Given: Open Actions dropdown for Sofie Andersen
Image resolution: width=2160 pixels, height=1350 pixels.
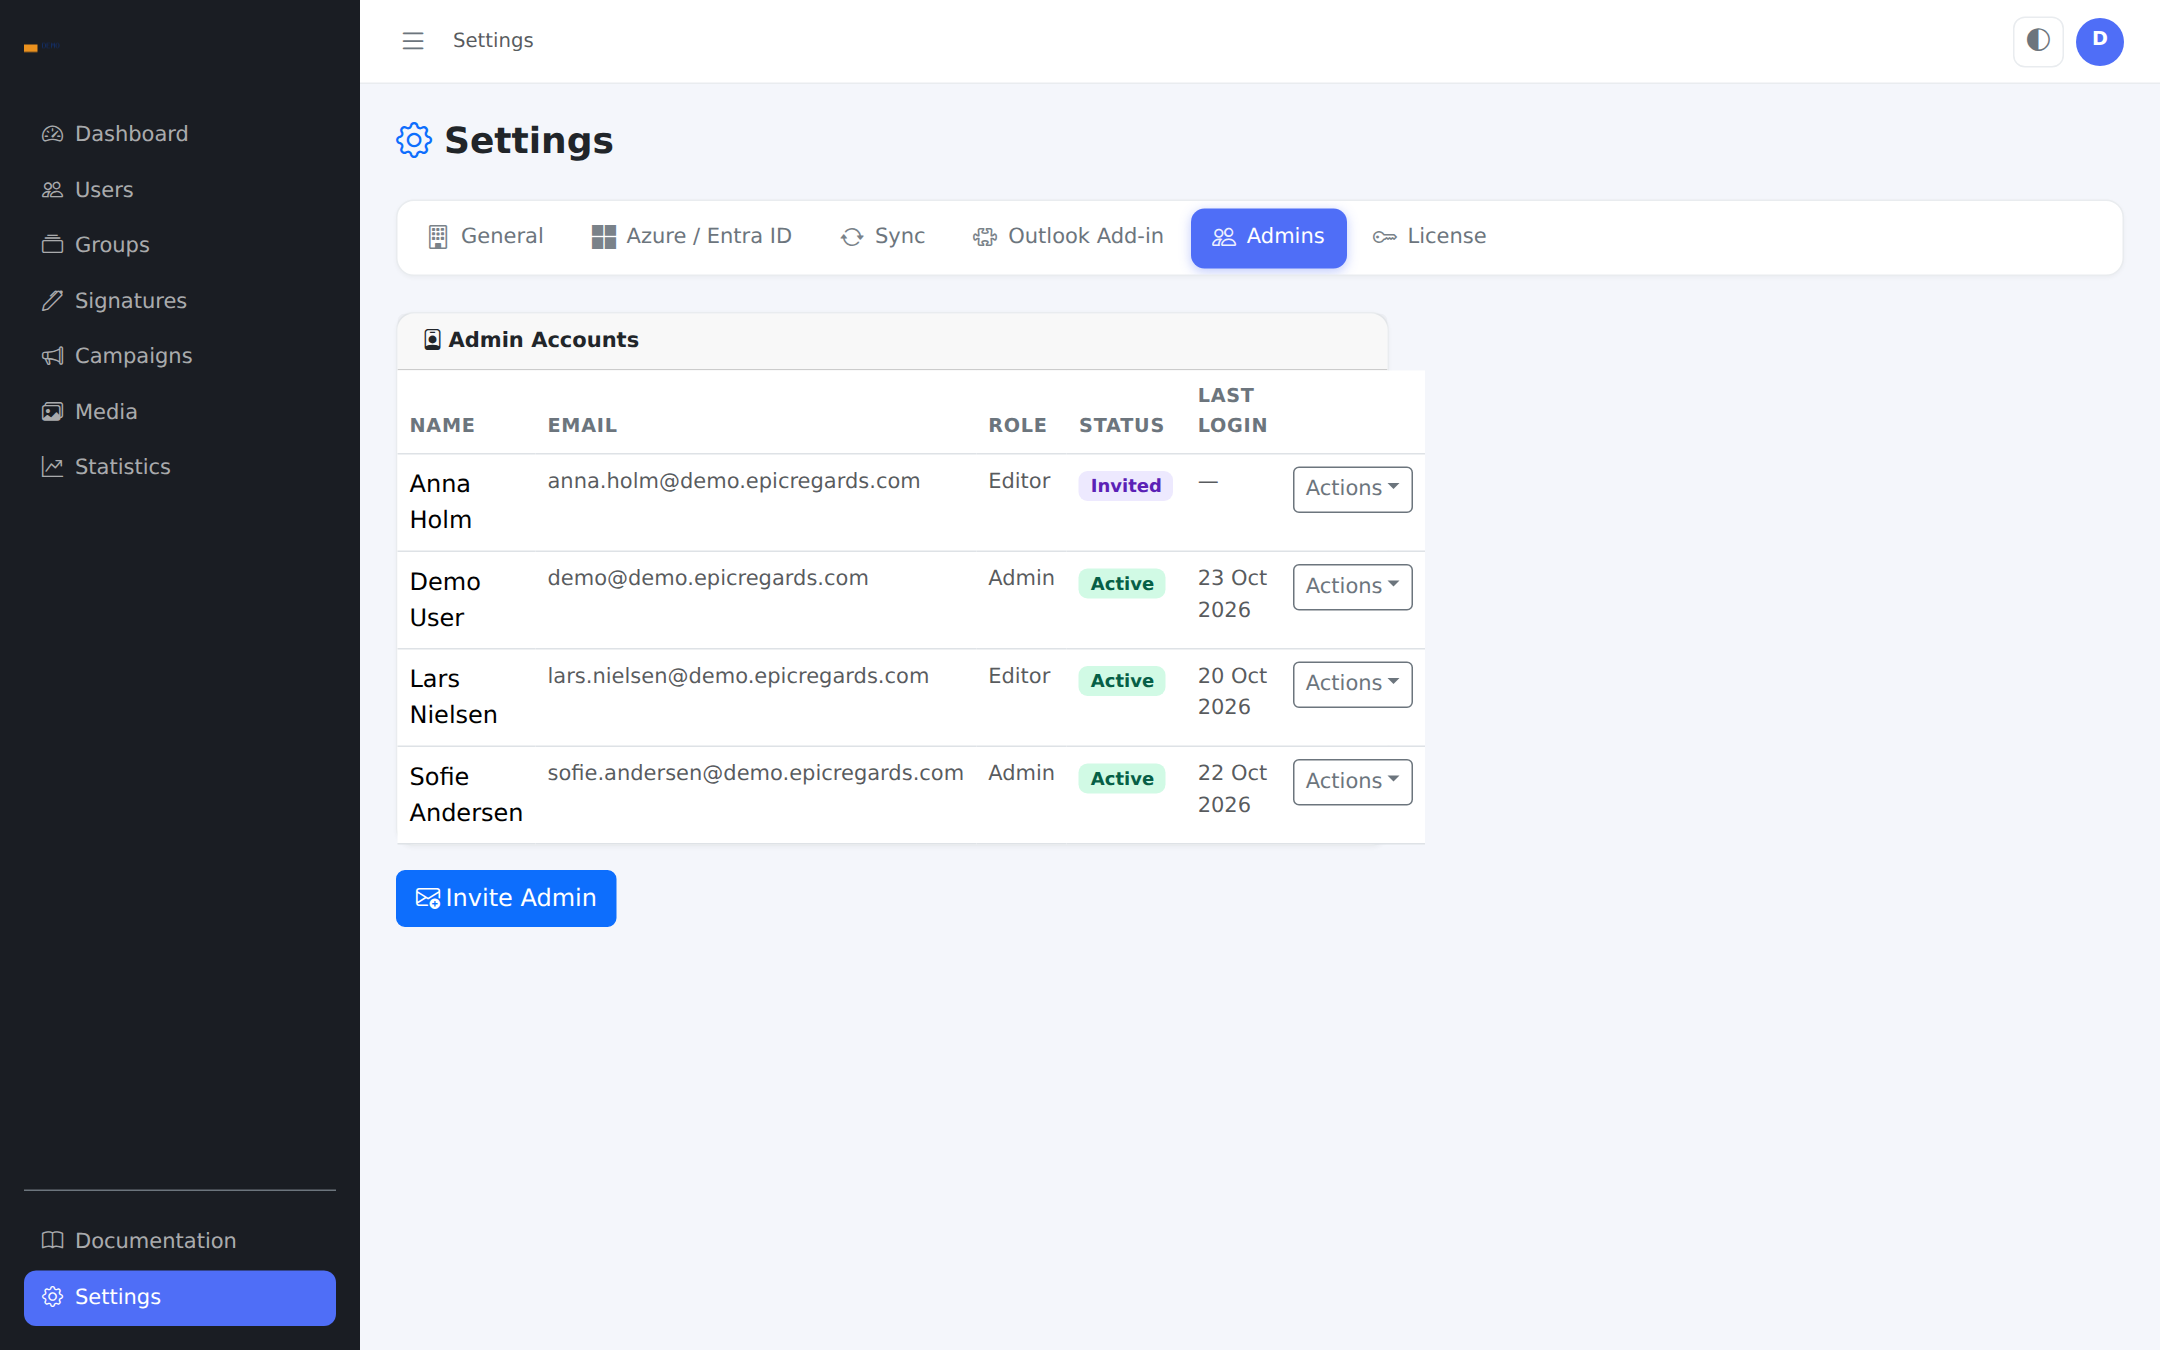Looking at the screenshot, I should pos(1352,782).
